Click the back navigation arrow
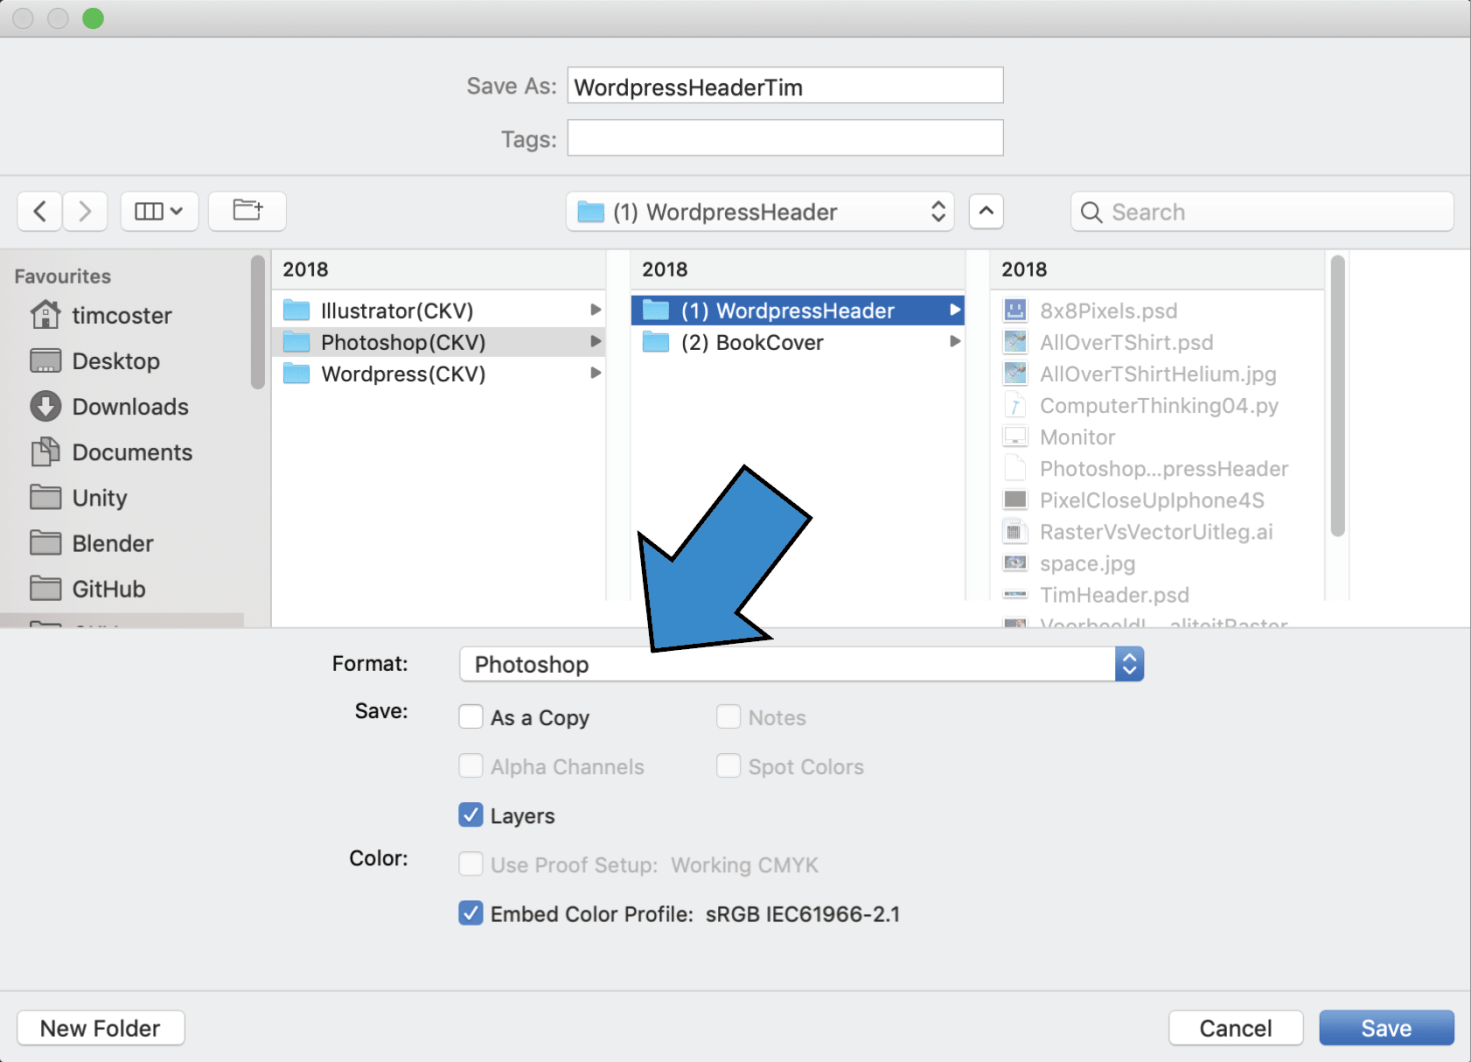Viewport: 1471px width, 1062px height. click(40, 211)
